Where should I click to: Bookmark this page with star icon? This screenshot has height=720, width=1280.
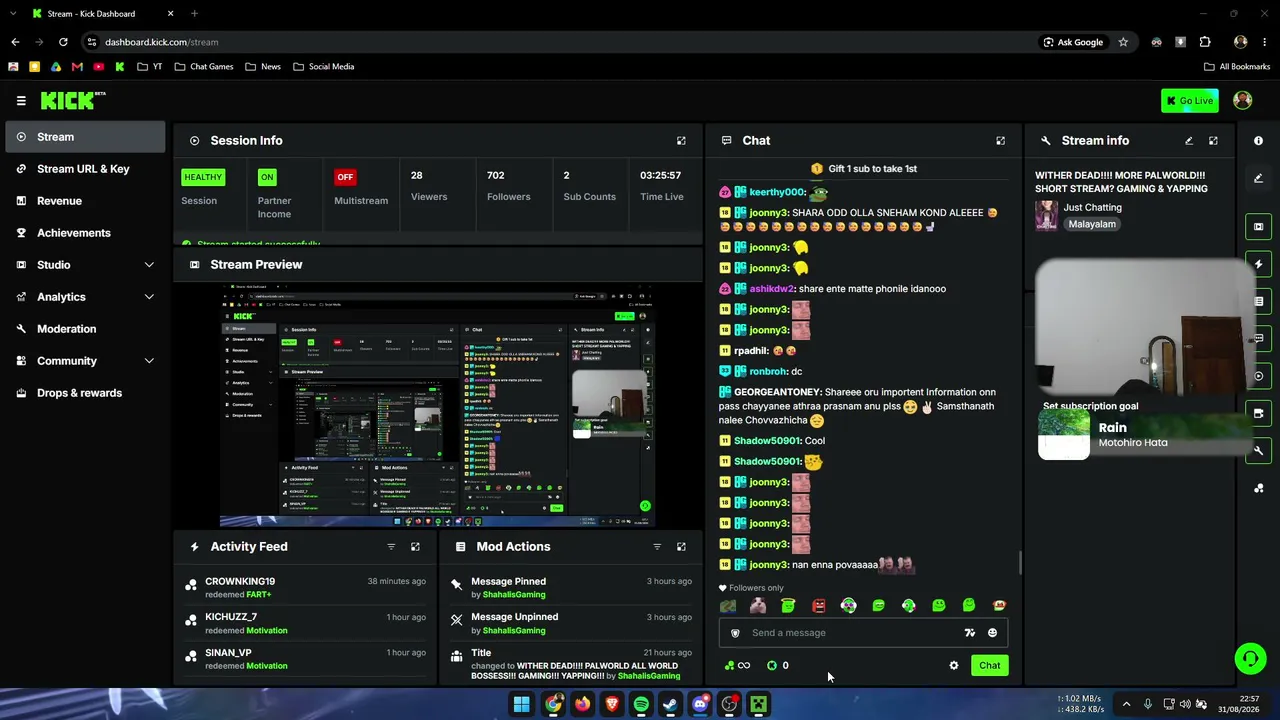(1123, 42)
